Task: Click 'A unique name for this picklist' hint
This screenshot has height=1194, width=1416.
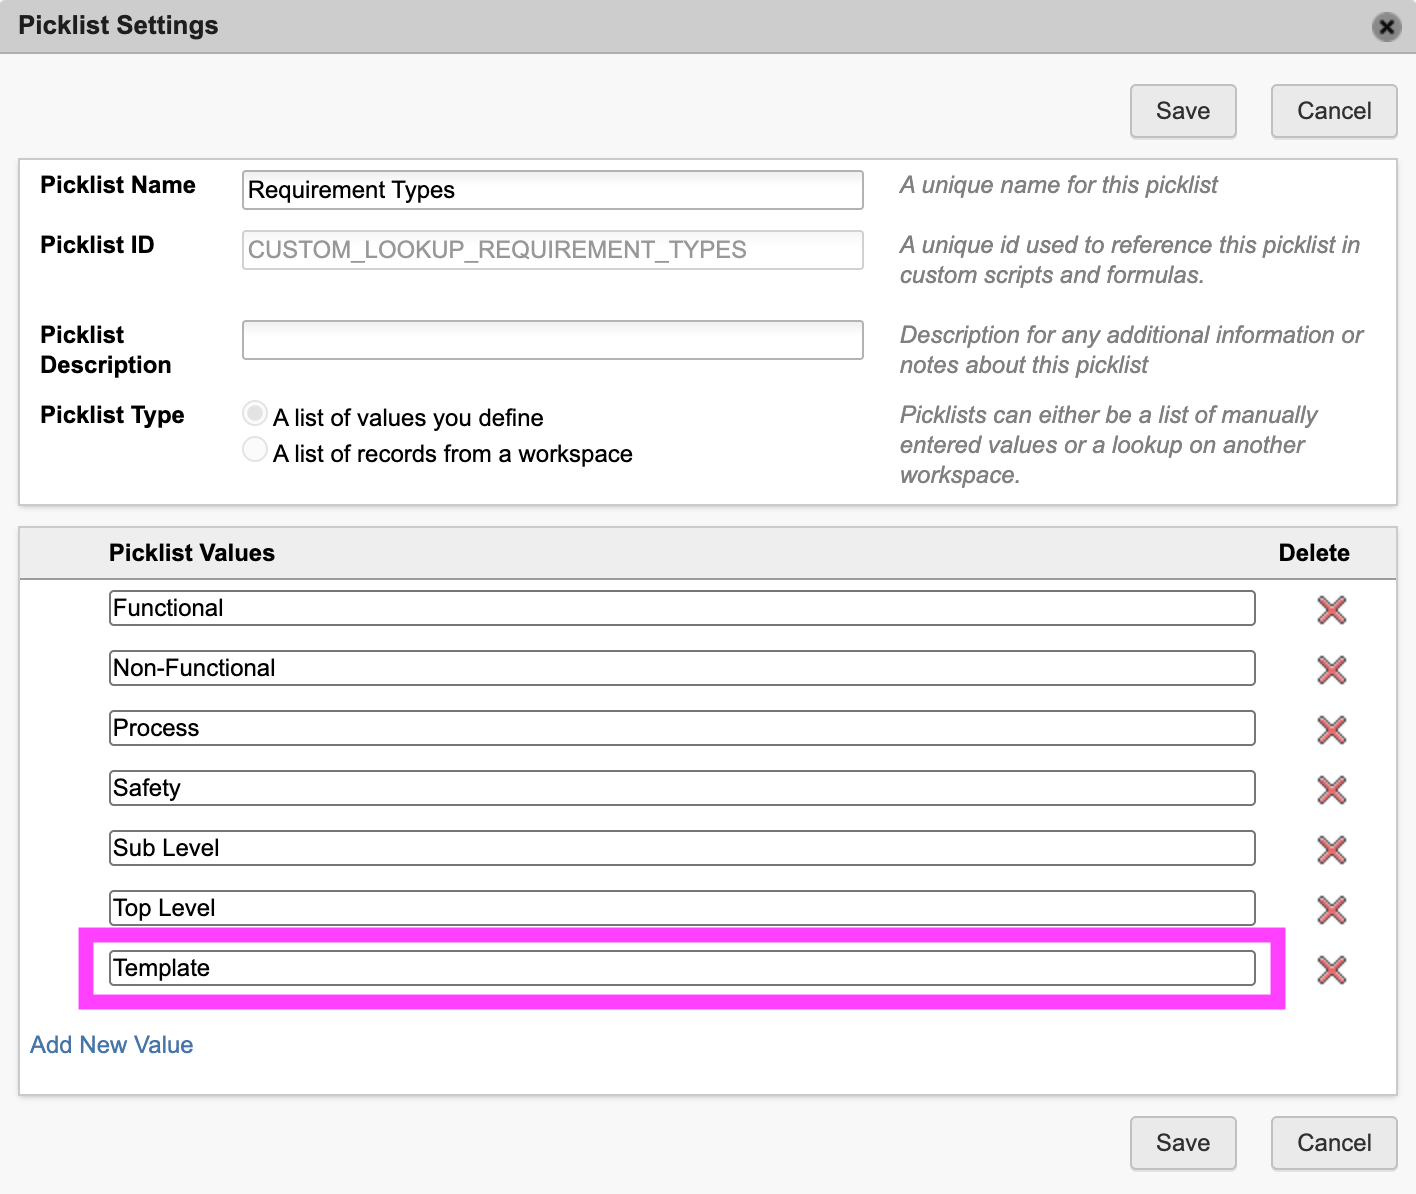Action: tap(1059, 185)
